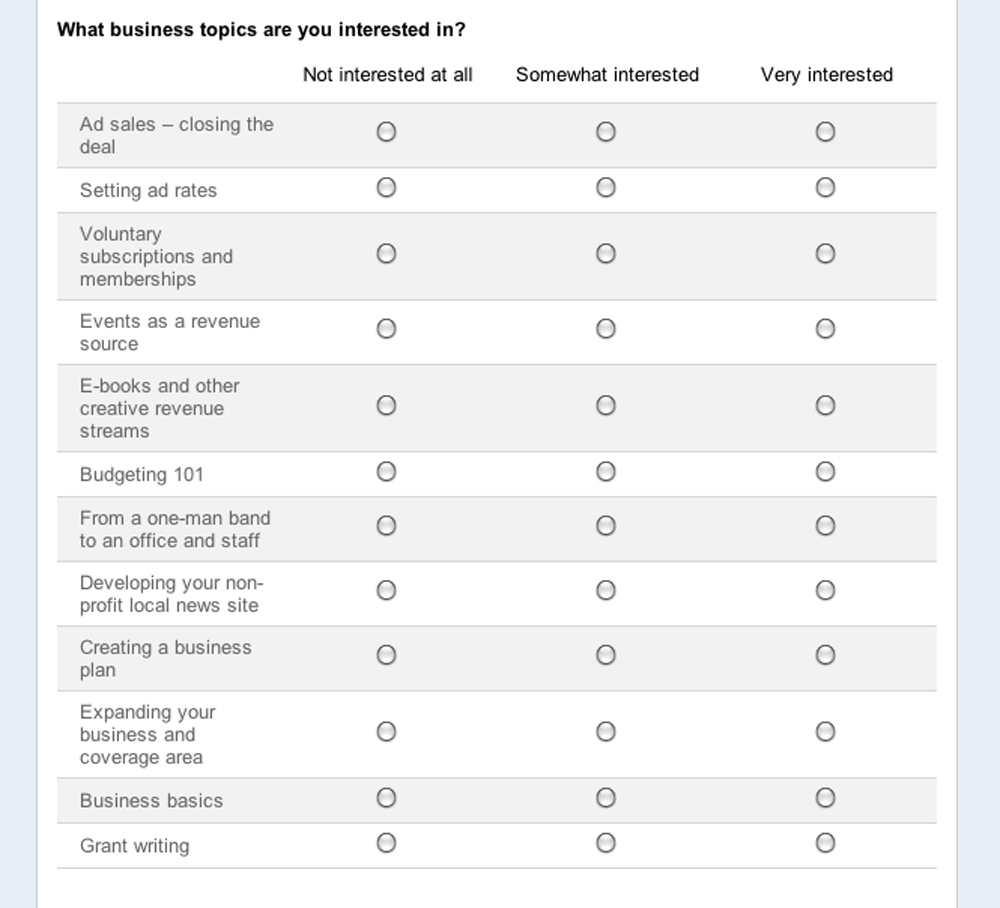The height and width of the screenshot is (908, 1000).
Task: Mark Somewhat interested for Setting ad rates
Action: pos(605,187)
